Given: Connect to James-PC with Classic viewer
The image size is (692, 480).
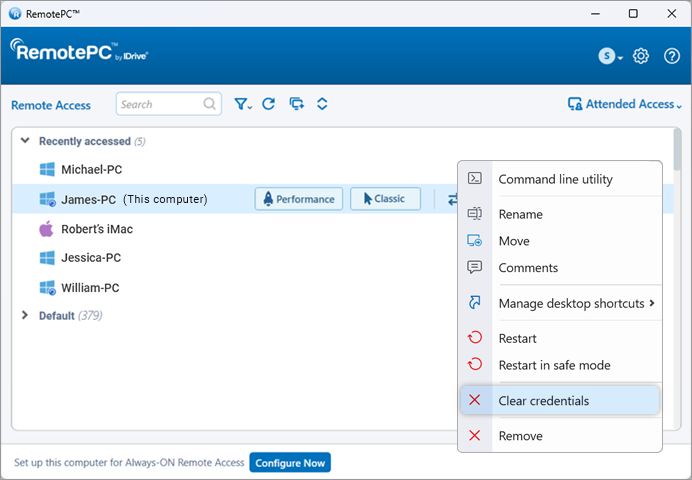Looking at the screenshot, I should click(x=385, y=199).
